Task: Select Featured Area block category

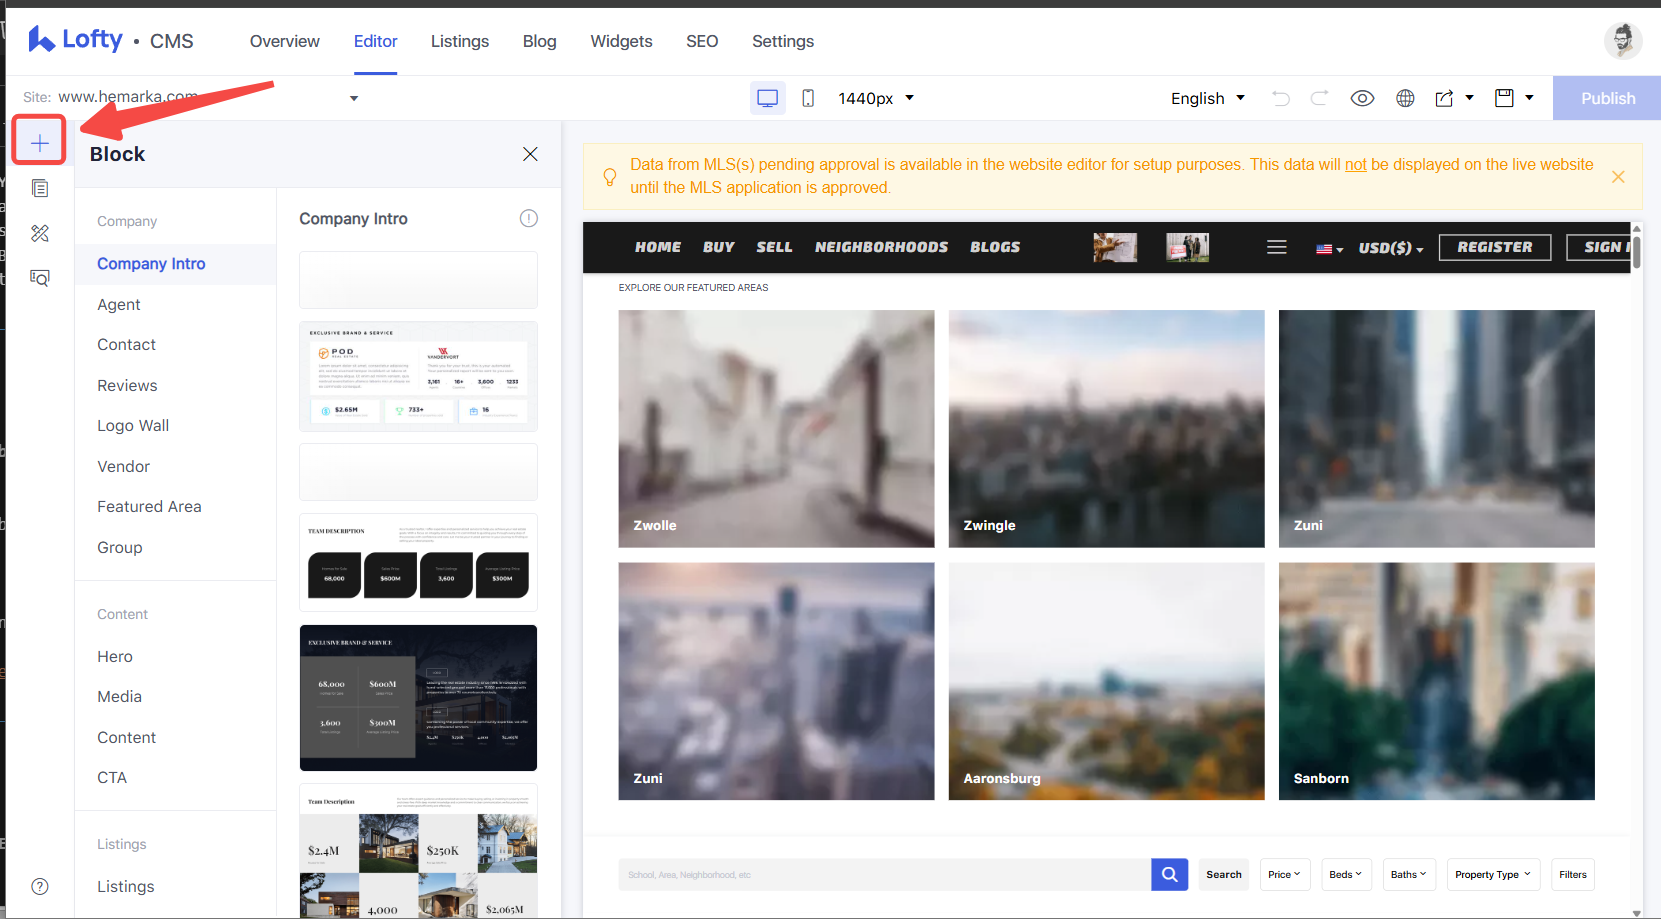Action: click(149, 507)
